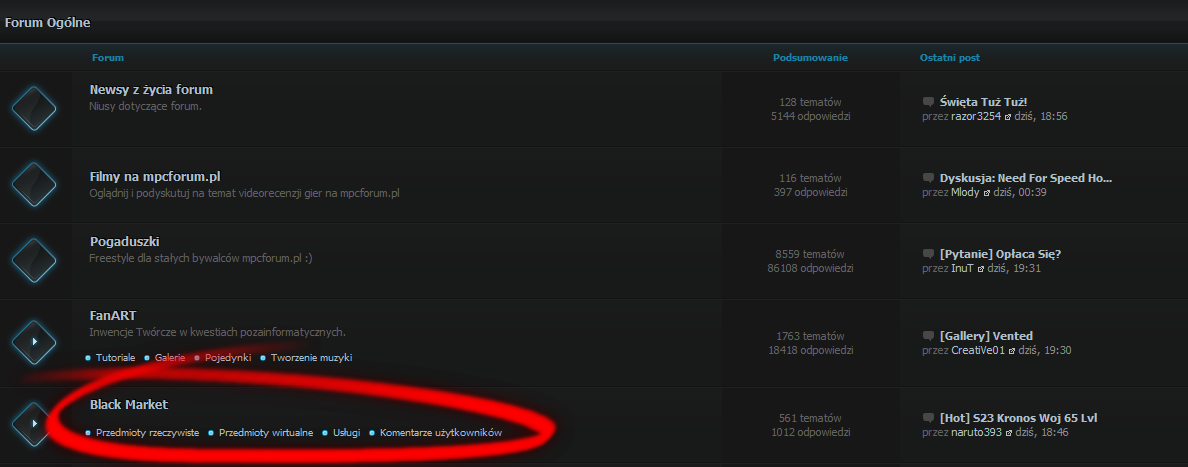Click the Forum Ogólne category header

tap(48, 23)
